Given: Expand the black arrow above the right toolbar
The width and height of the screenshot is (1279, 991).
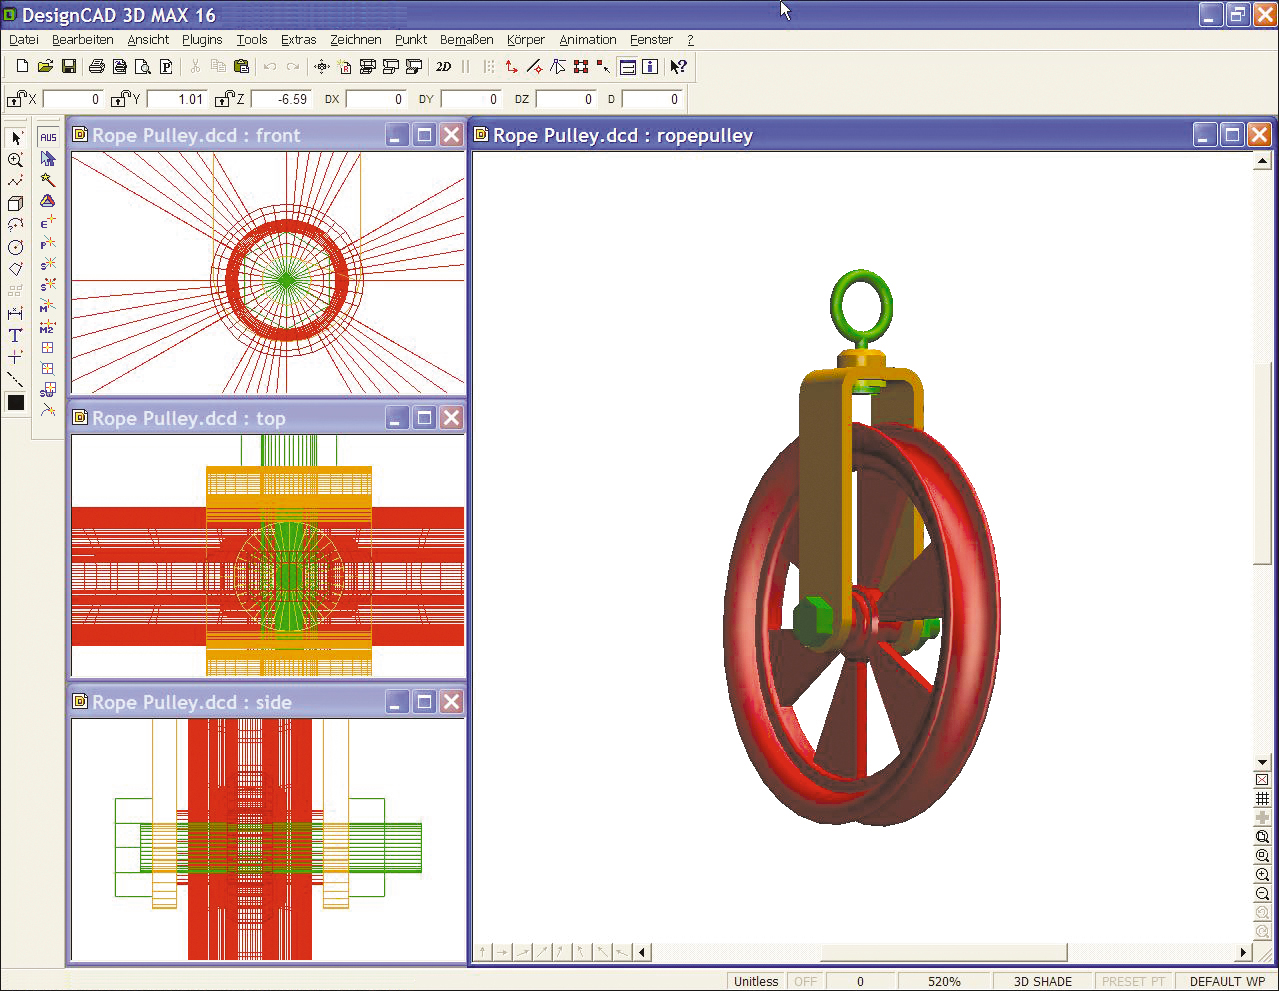Looking at the screenshot, I should coord(1262,762).
